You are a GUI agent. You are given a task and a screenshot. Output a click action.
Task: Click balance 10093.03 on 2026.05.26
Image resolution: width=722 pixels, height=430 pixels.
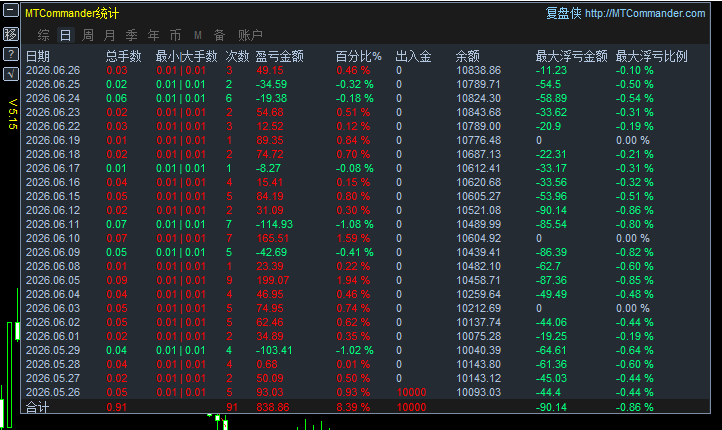click(x=478, y=392)
